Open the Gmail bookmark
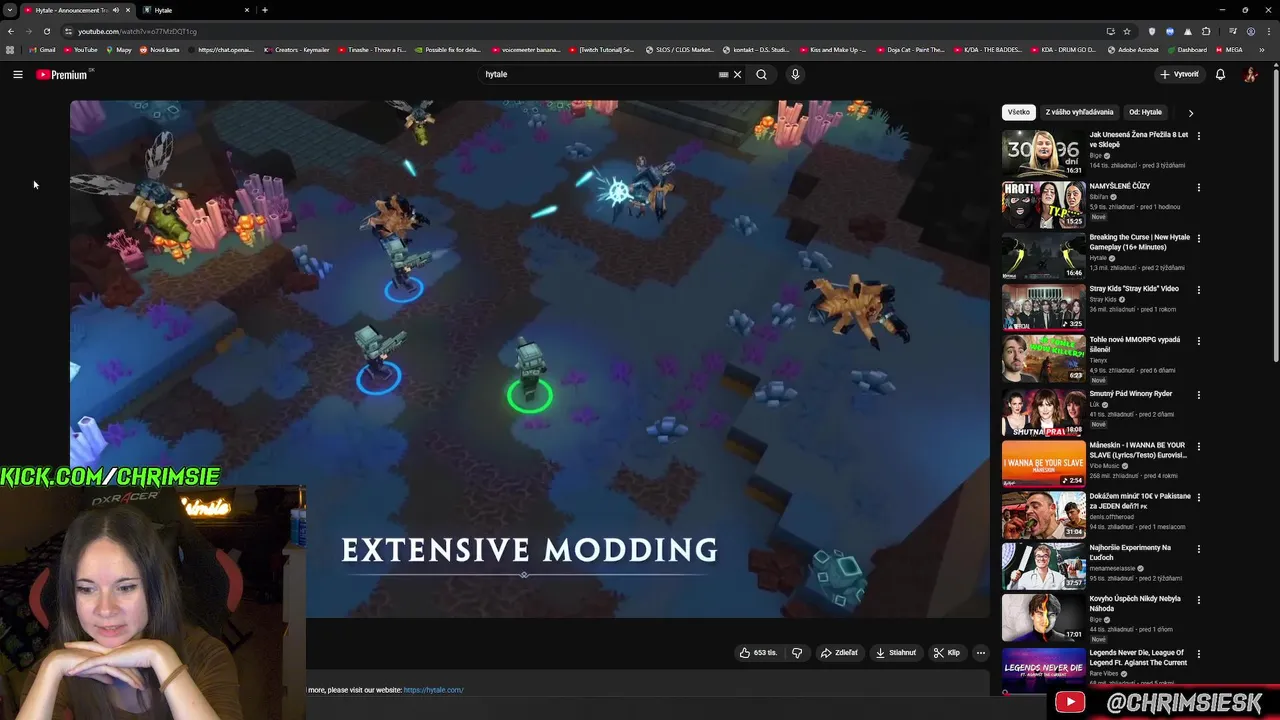 [42, 50]
